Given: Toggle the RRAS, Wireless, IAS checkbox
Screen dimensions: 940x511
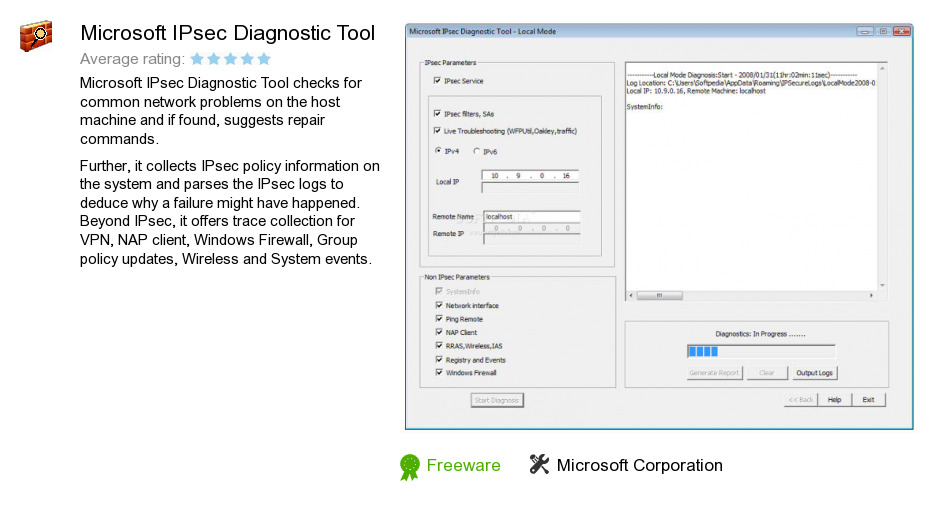Looking at the screenshot, I should click(439, 345).
